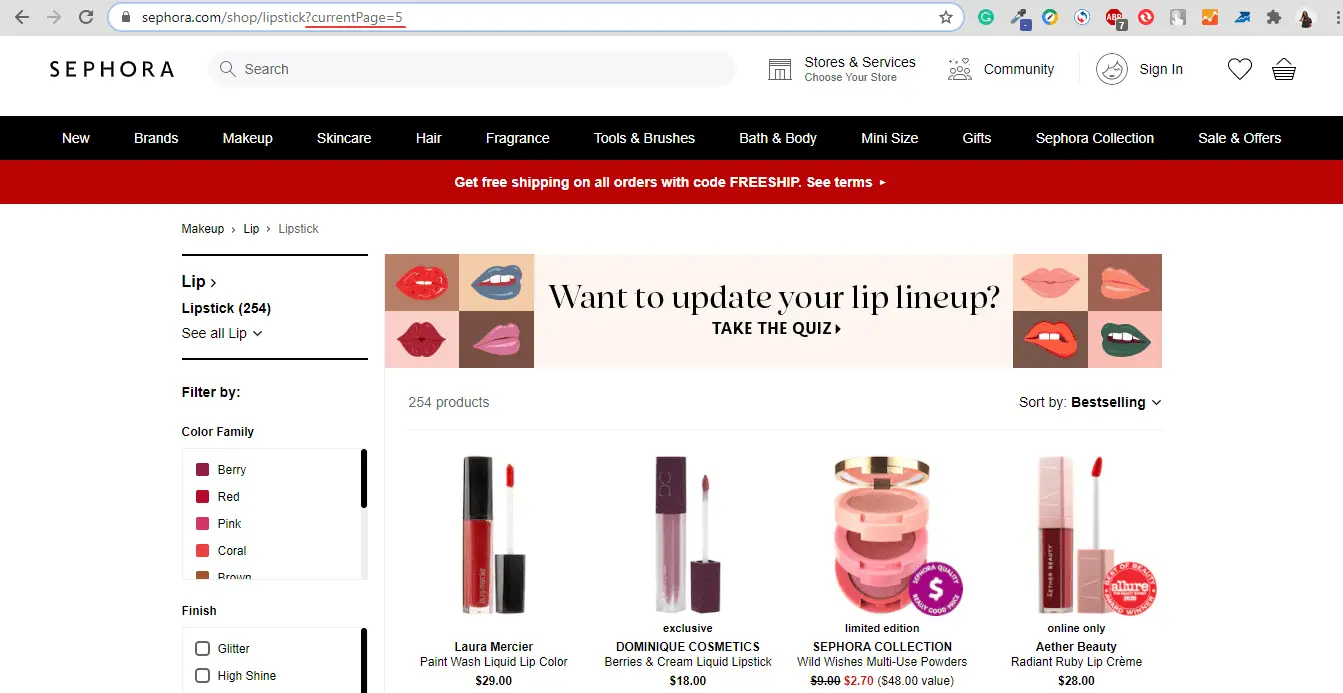Bookmark page with the star icon
Screen dimensions: 1343x693
coord(946,17)
